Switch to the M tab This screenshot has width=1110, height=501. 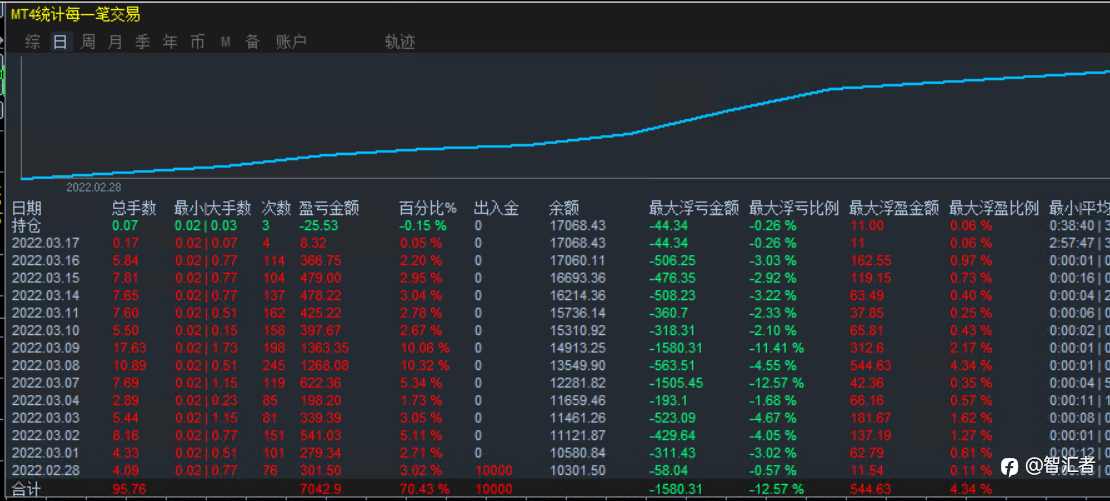tap(225, 42)
